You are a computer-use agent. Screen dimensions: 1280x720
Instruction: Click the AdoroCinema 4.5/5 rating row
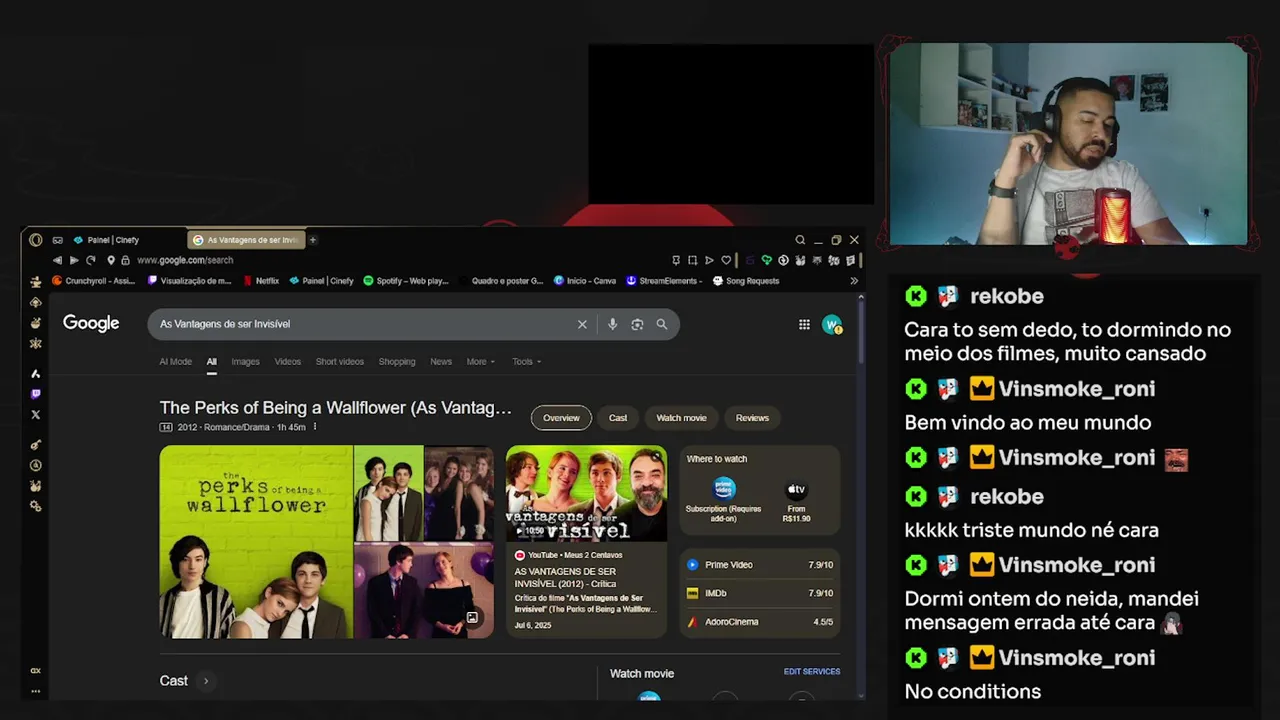coord(760,622)
